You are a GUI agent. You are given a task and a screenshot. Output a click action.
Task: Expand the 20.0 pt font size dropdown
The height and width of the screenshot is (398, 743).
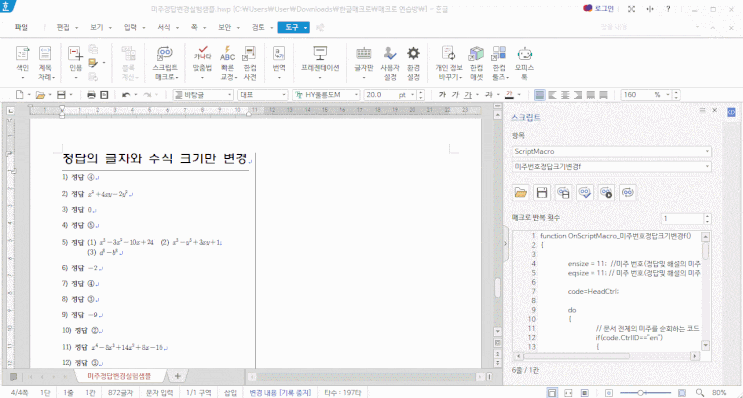tap(413, 95)
